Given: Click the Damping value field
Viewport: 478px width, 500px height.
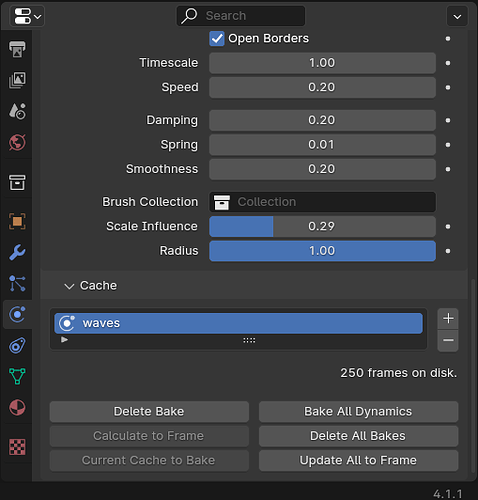Looking at the screenshot, I should click(x=322, y=120).
